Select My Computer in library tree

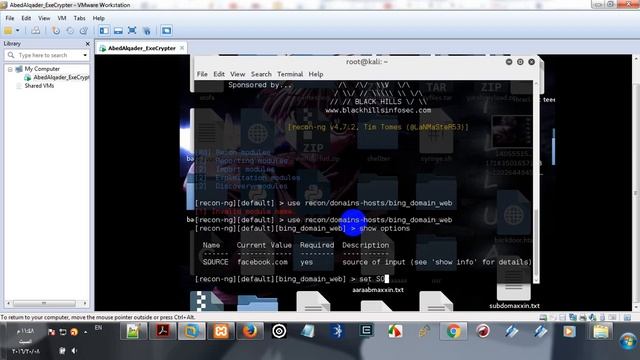[x=42, y=69]
